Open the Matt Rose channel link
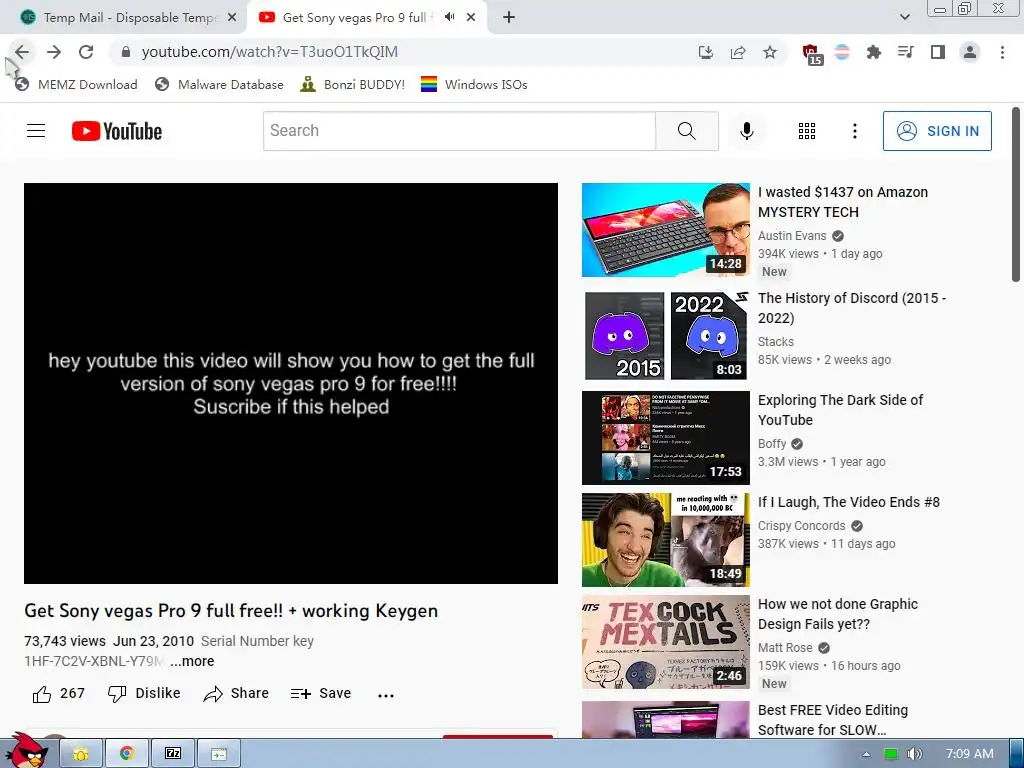Viewport: 1024px width, 768px height. point(785,648)
